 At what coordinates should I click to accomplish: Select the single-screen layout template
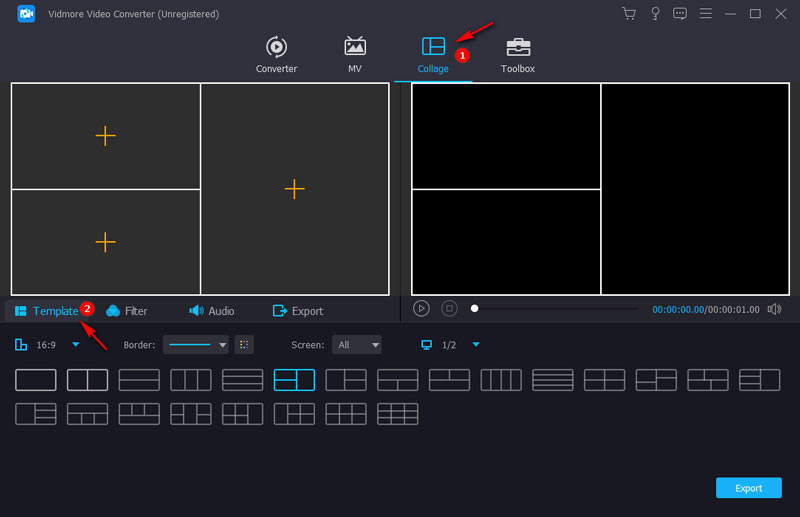pyautogui.click(x=36, y=380)
